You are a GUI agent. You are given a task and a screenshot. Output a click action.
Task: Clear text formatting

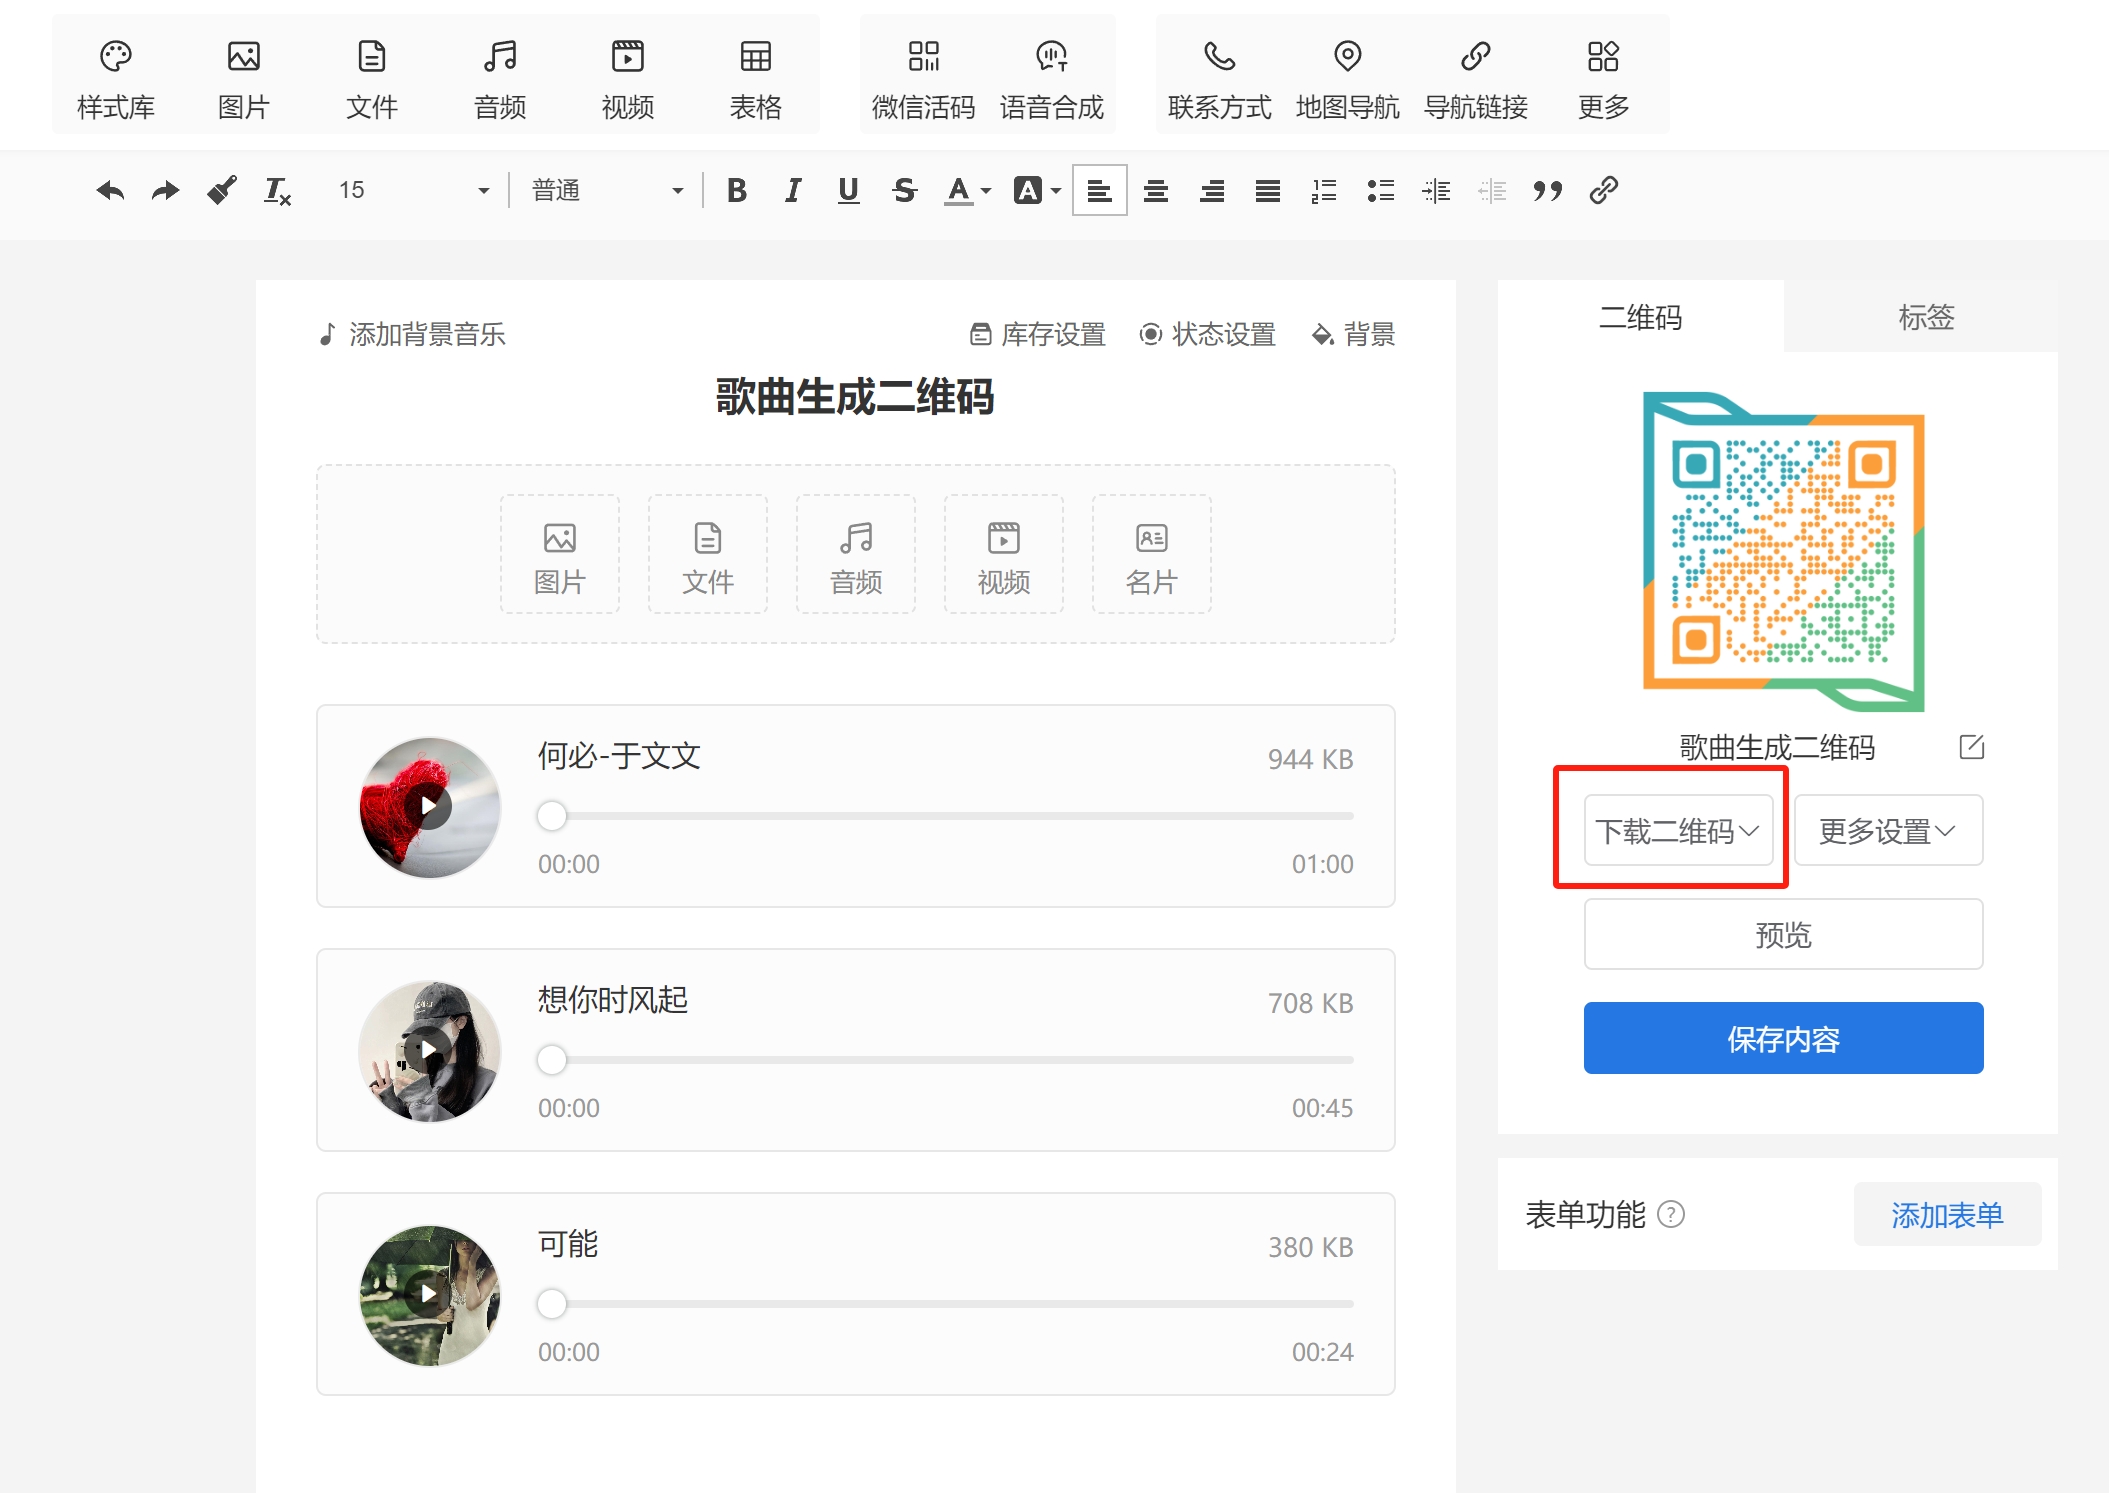coord(278,190)
